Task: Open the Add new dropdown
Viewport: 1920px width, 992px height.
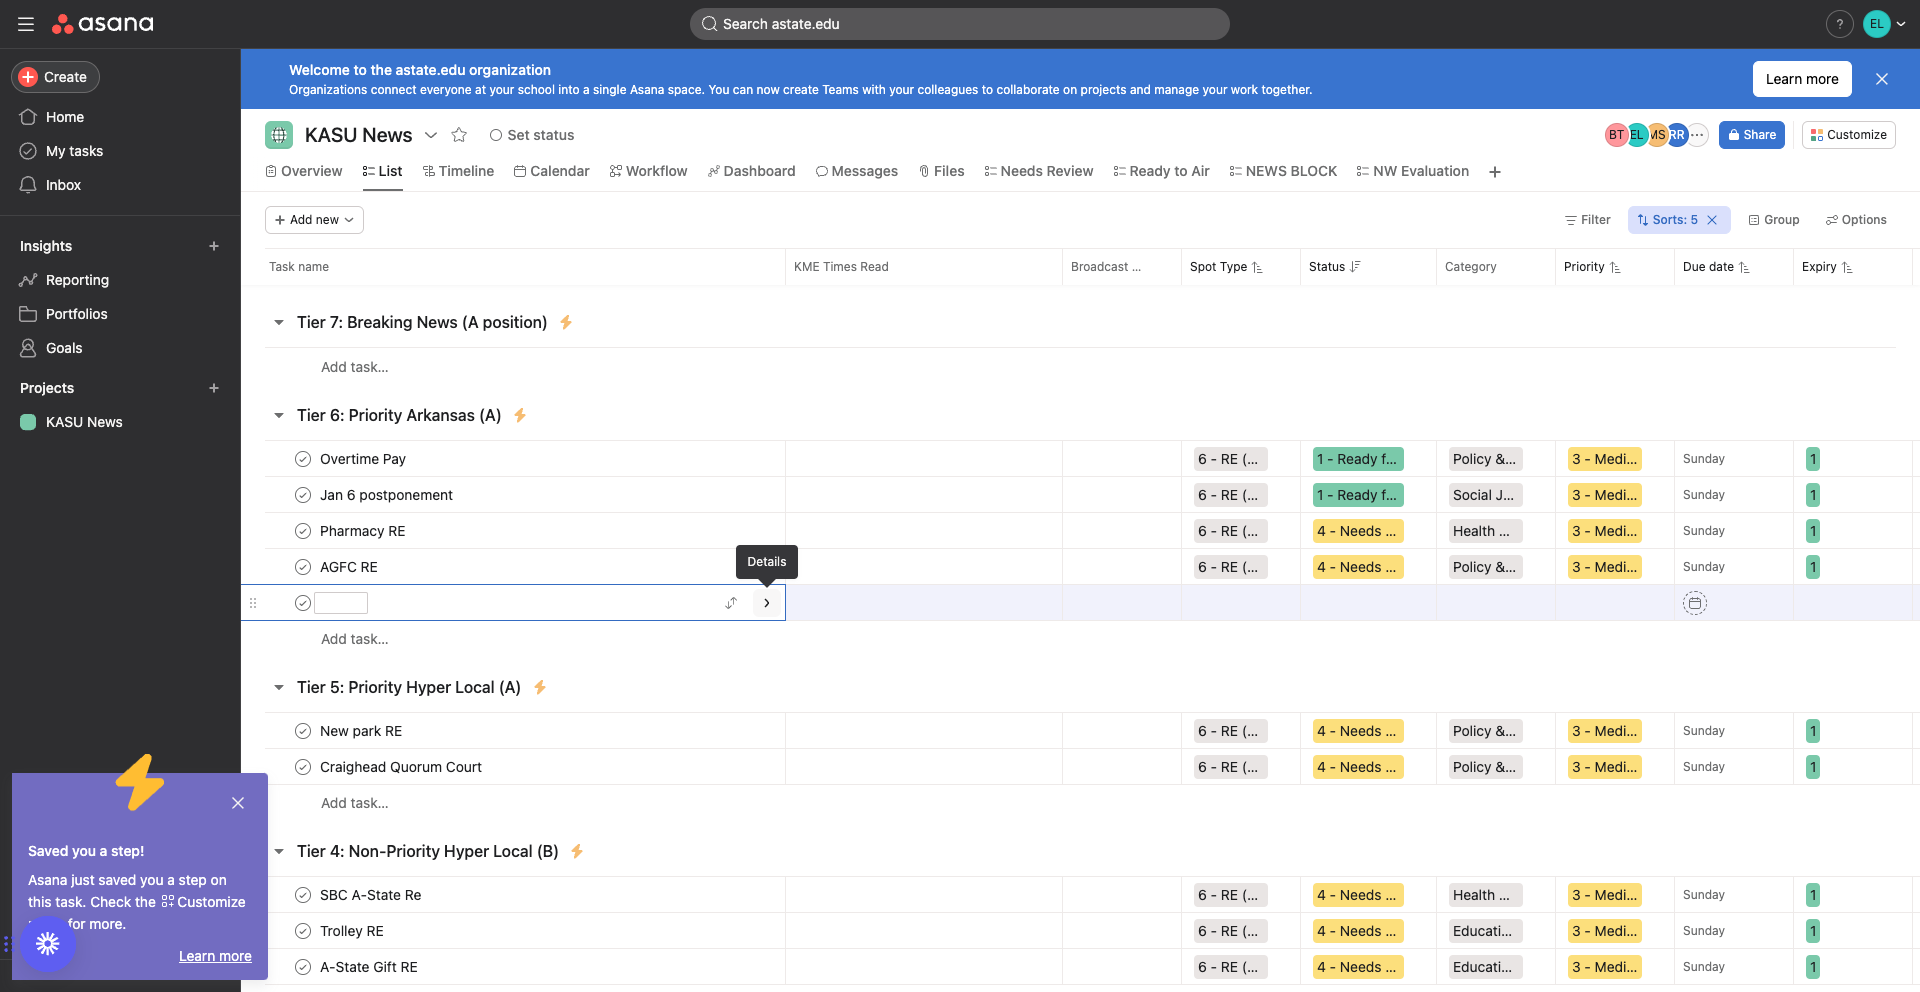Action: (314, 220)
